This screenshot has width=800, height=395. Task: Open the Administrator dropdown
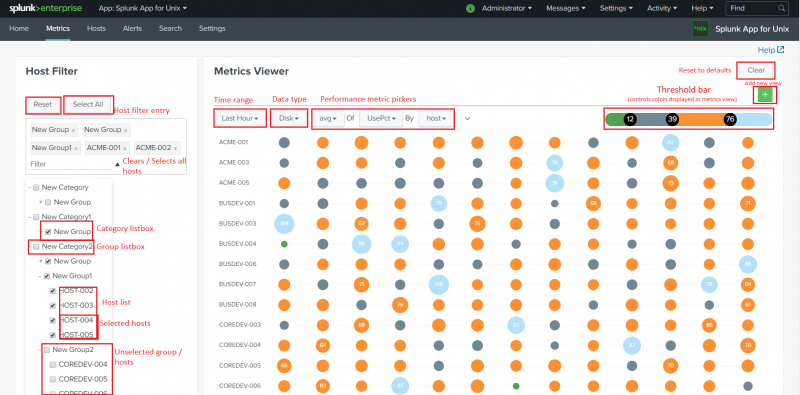point(507,8)
